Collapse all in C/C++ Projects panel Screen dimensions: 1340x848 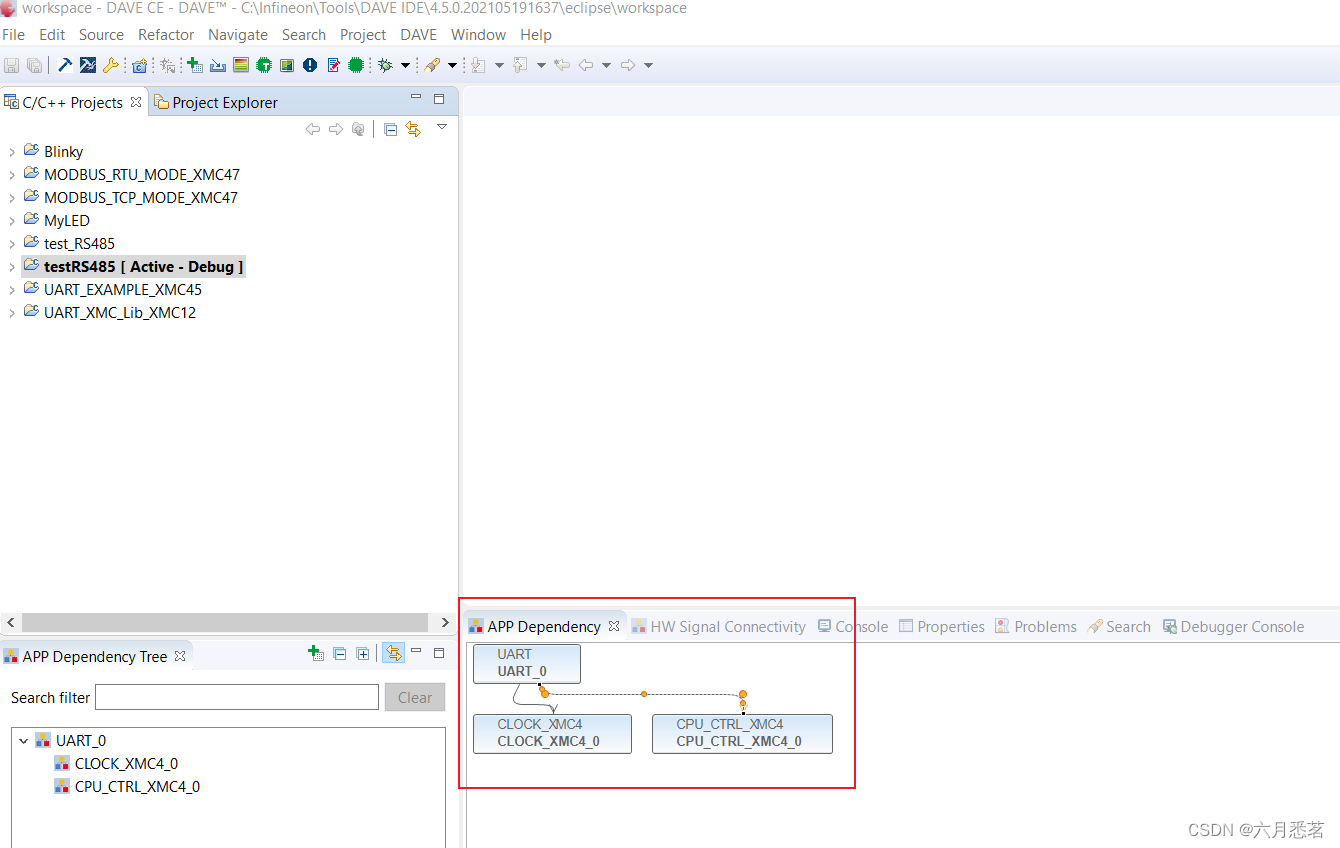point(390,129)
